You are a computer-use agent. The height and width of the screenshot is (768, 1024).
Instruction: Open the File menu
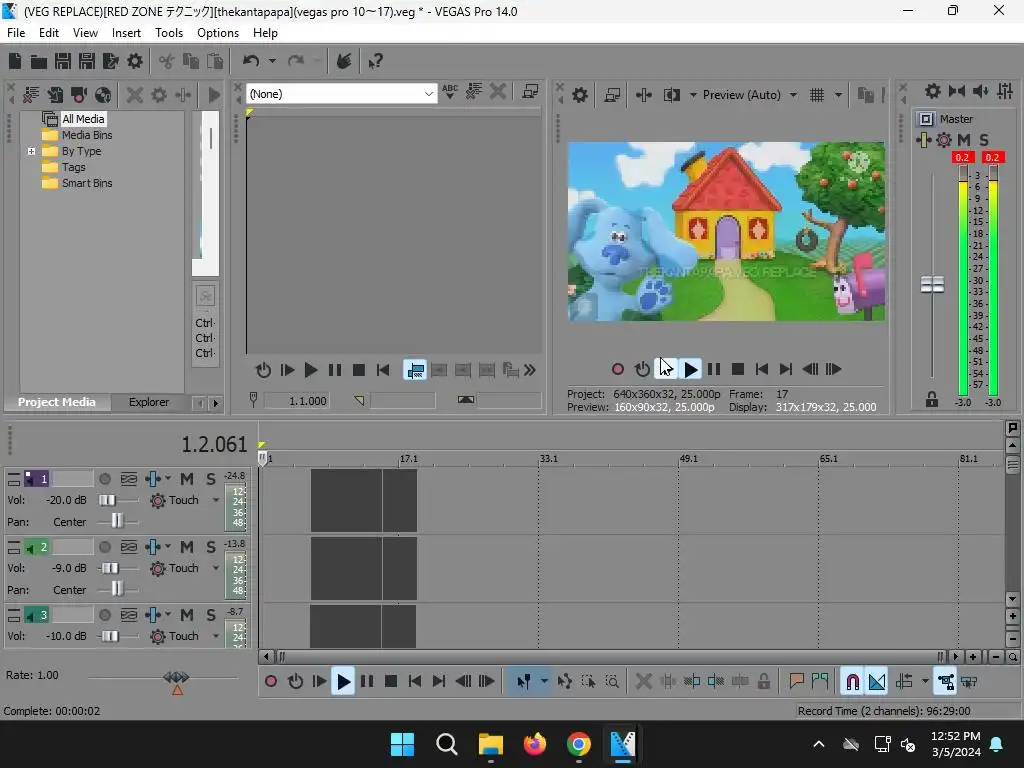16,33
